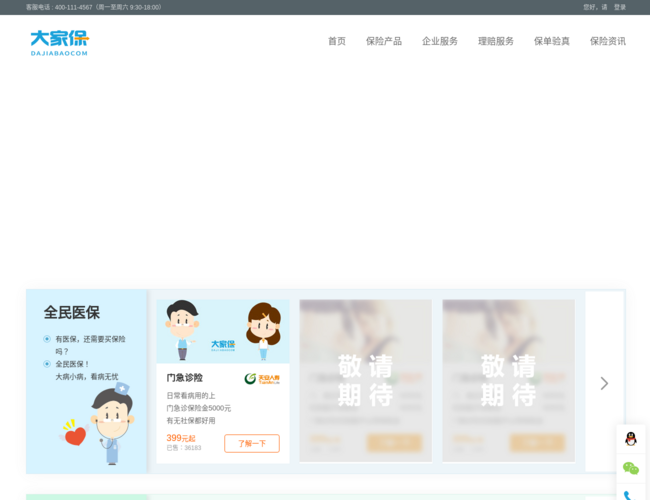Click the 399元起 price text

click(x=181, y=438)
